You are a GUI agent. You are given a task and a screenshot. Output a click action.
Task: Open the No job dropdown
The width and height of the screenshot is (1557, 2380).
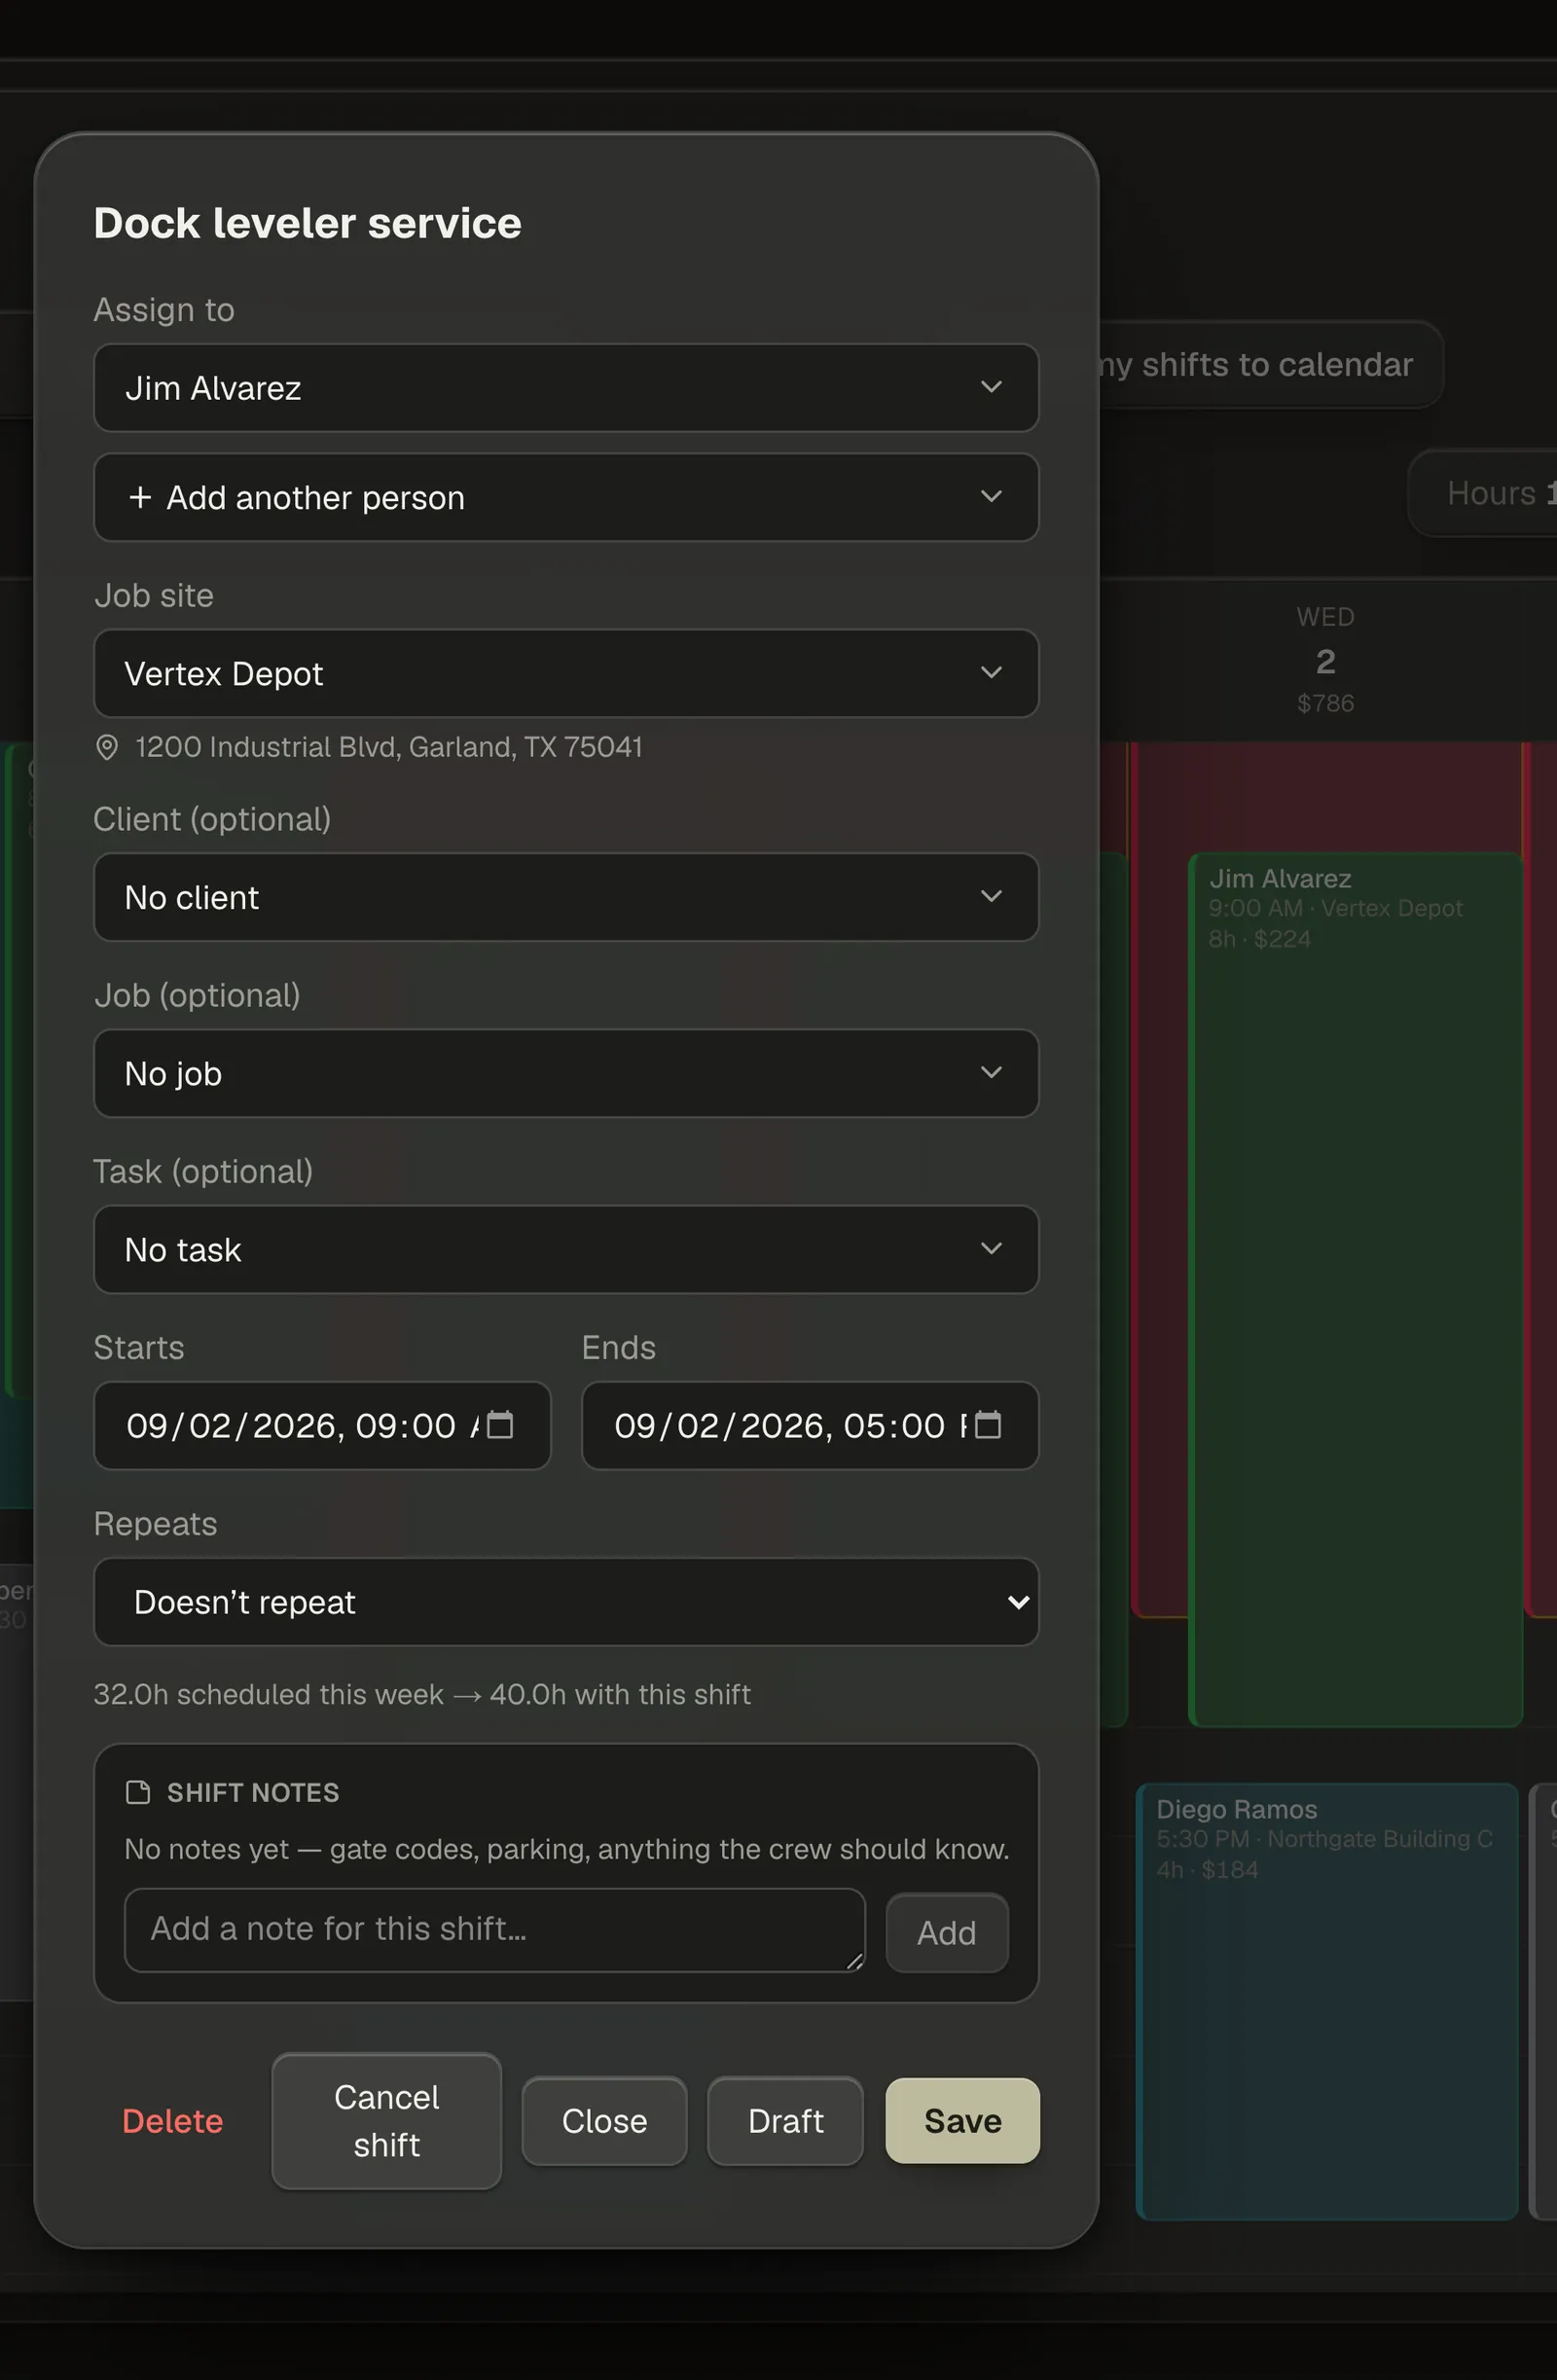point(566,1073)
